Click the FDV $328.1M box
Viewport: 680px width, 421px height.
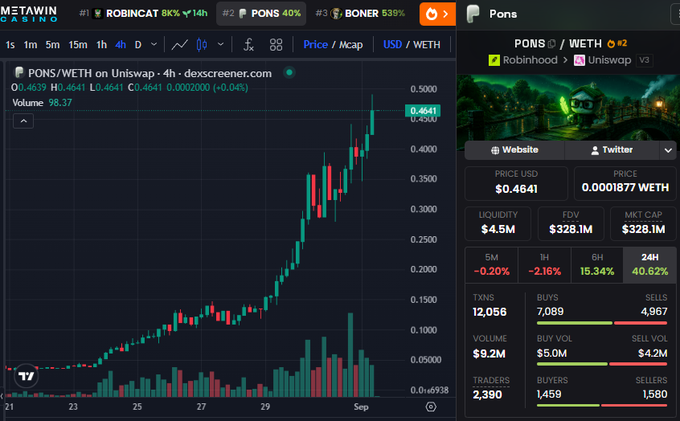571,223
